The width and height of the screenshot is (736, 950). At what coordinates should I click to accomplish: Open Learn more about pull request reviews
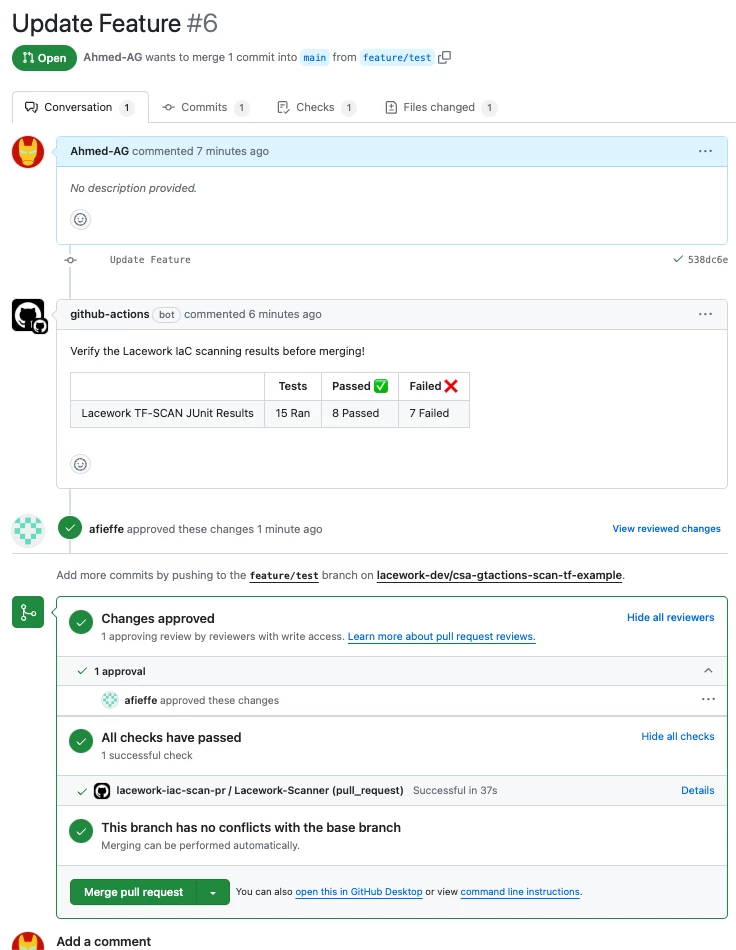pos(442,636)
